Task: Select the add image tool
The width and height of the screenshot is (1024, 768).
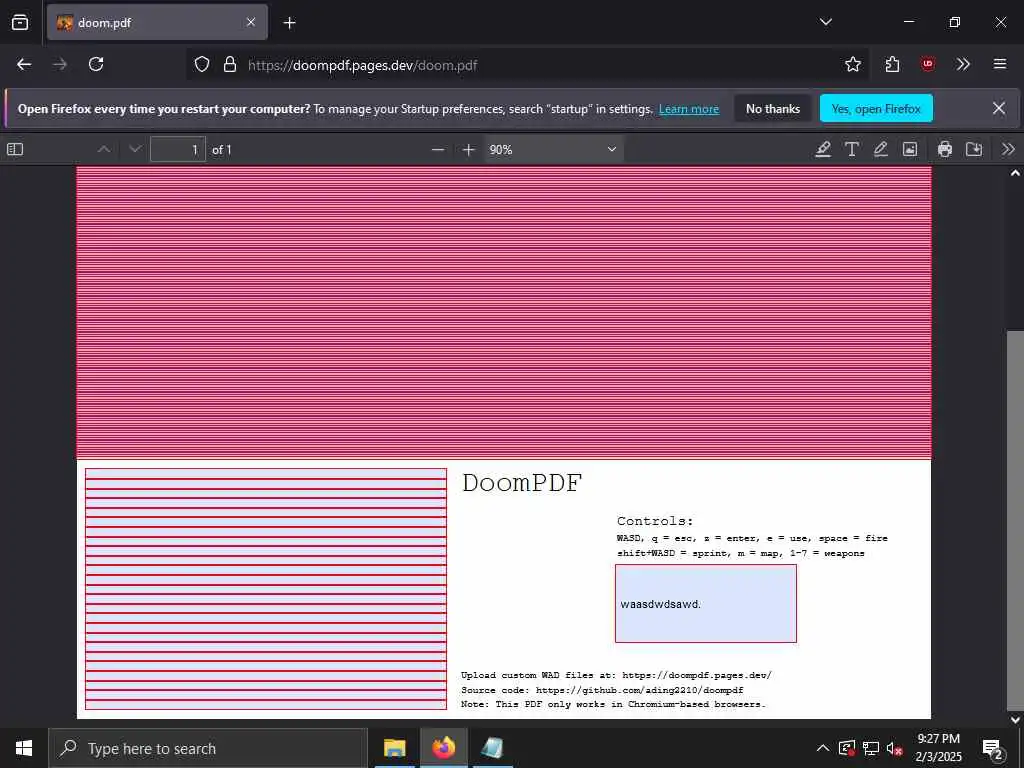Action: [910, 150]
